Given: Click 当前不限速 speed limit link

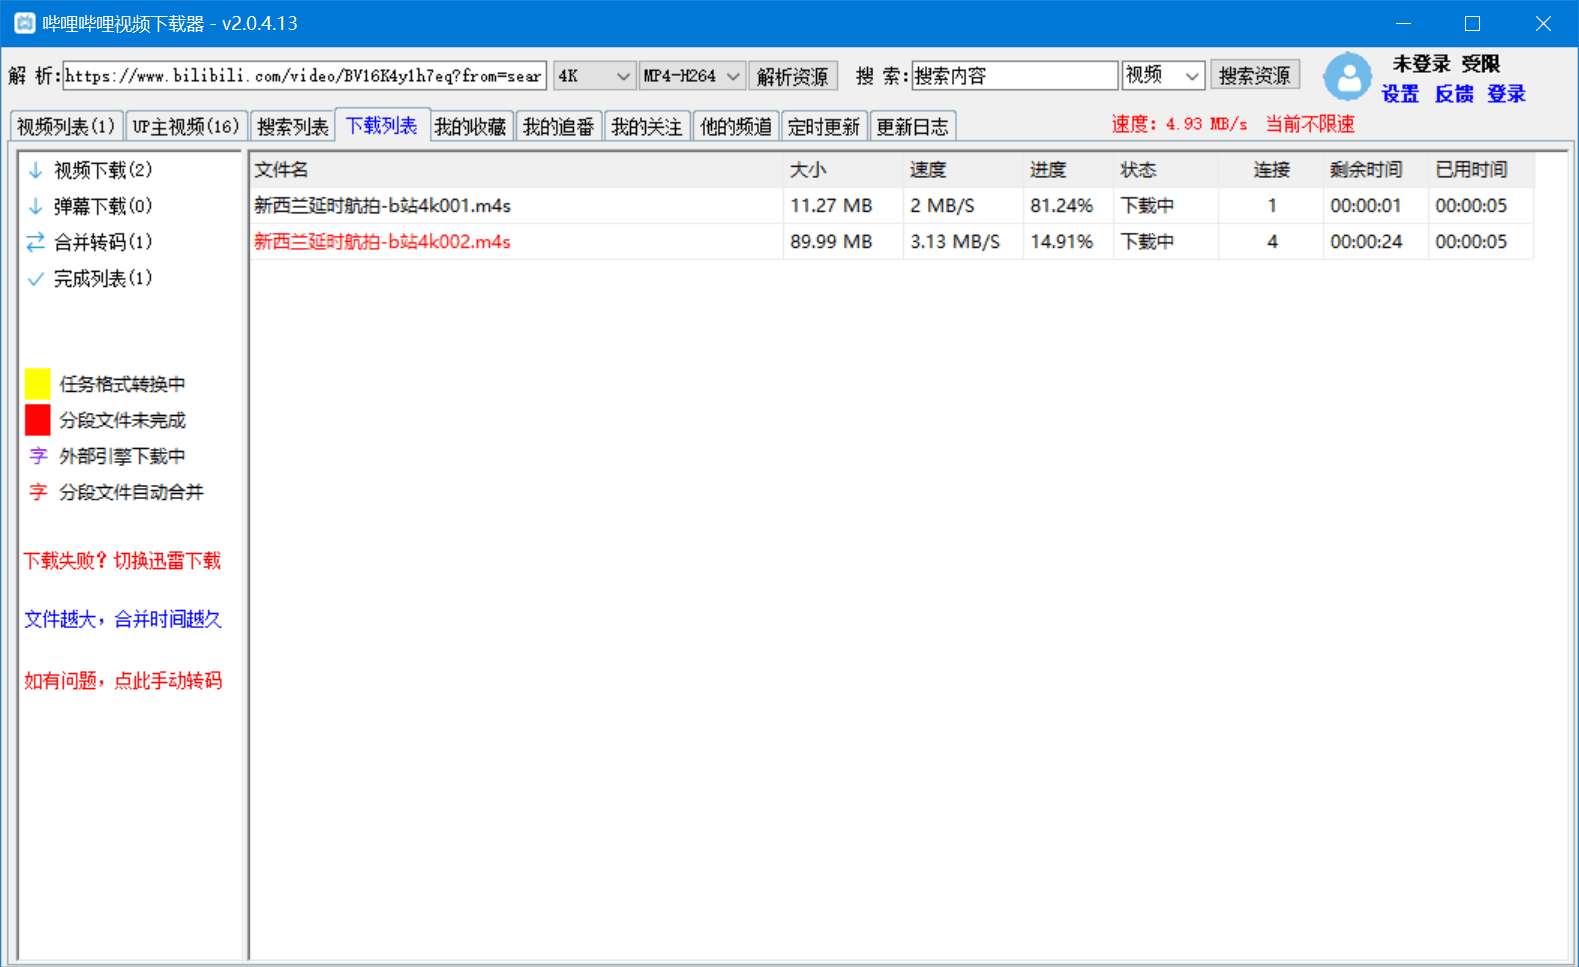Looking at the screenshot, I should tap(1310, 124).
